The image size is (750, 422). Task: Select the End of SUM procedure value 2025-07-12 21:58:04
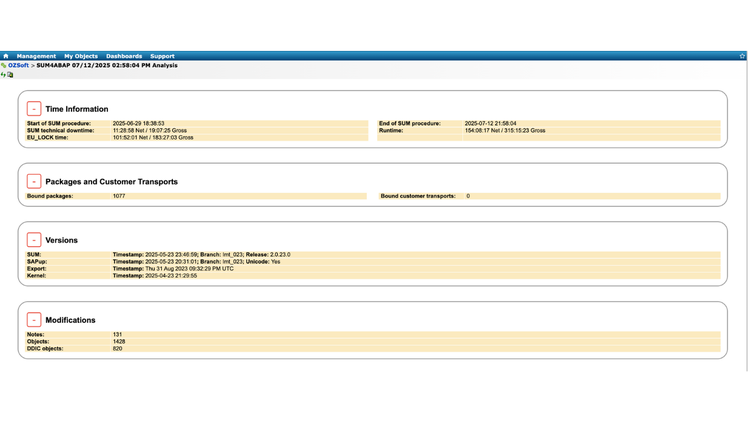(x=490, y=123)
